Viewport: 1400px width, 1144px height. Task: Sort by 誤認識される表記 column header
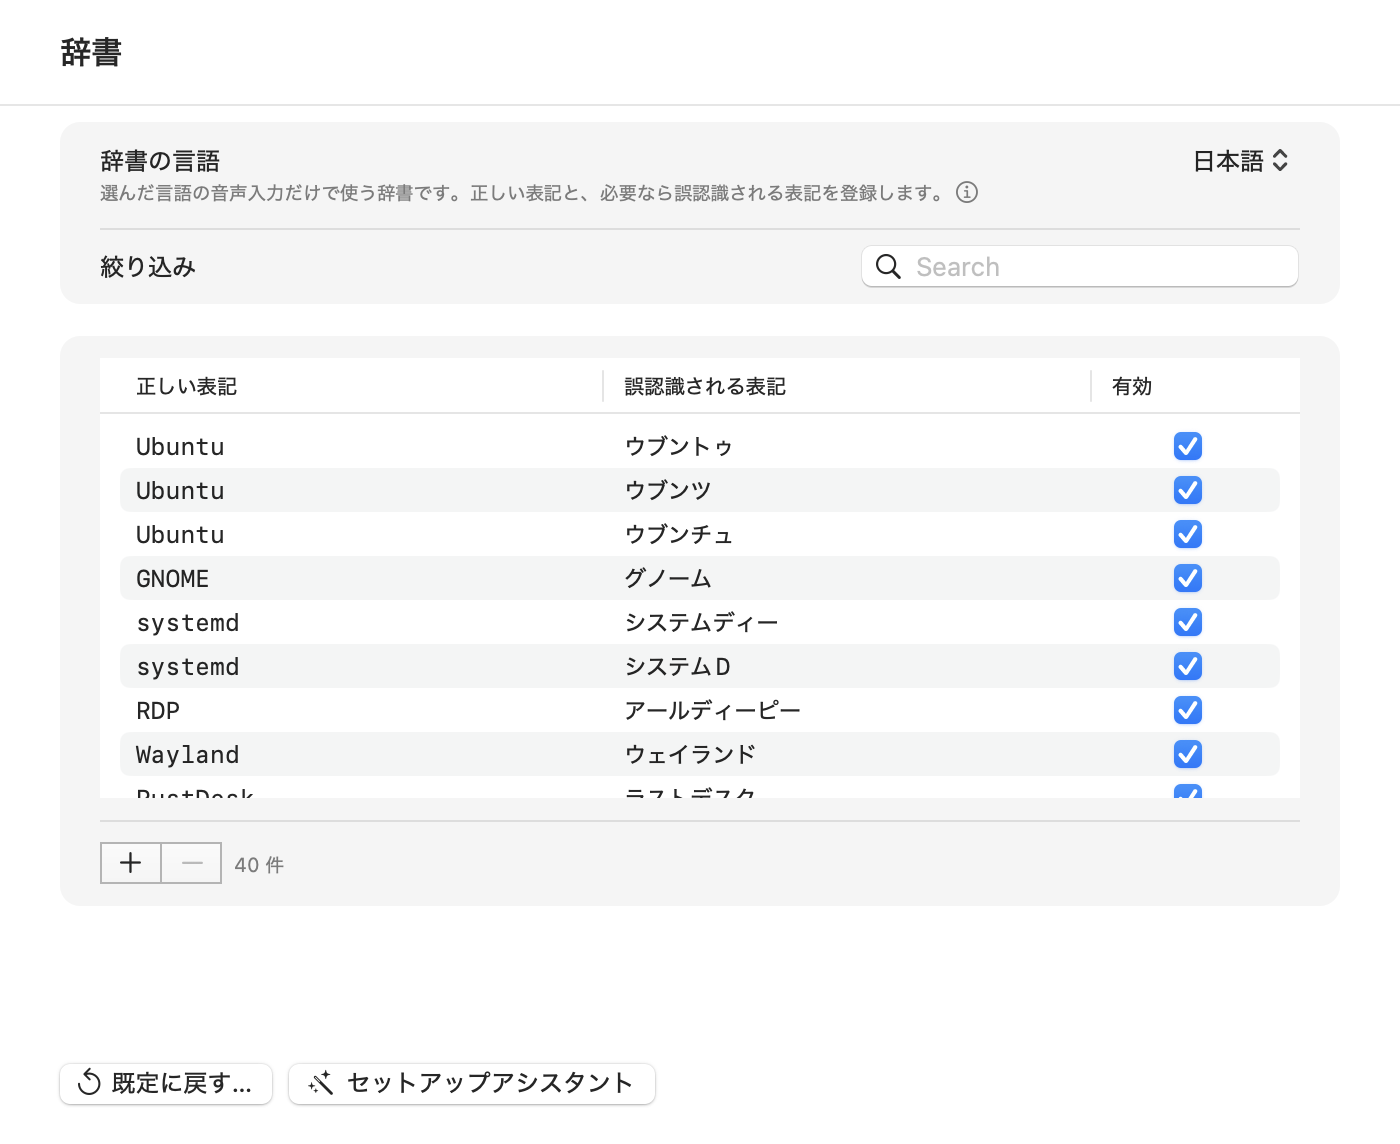[705, 386]
